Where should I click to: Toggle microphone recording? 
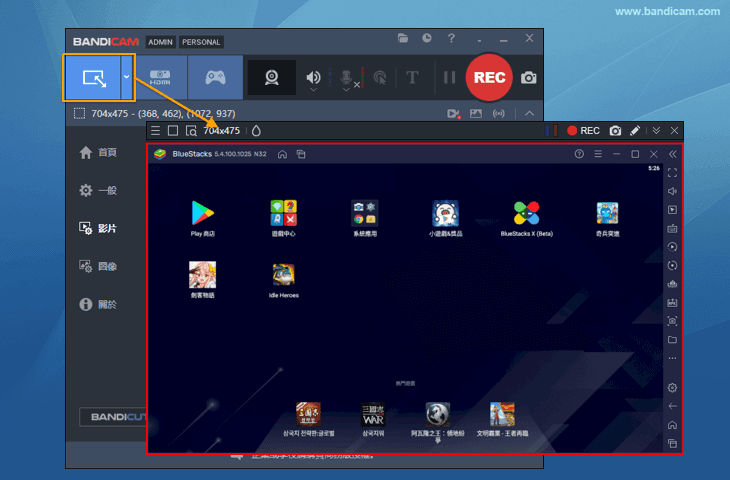coord(346,77)
